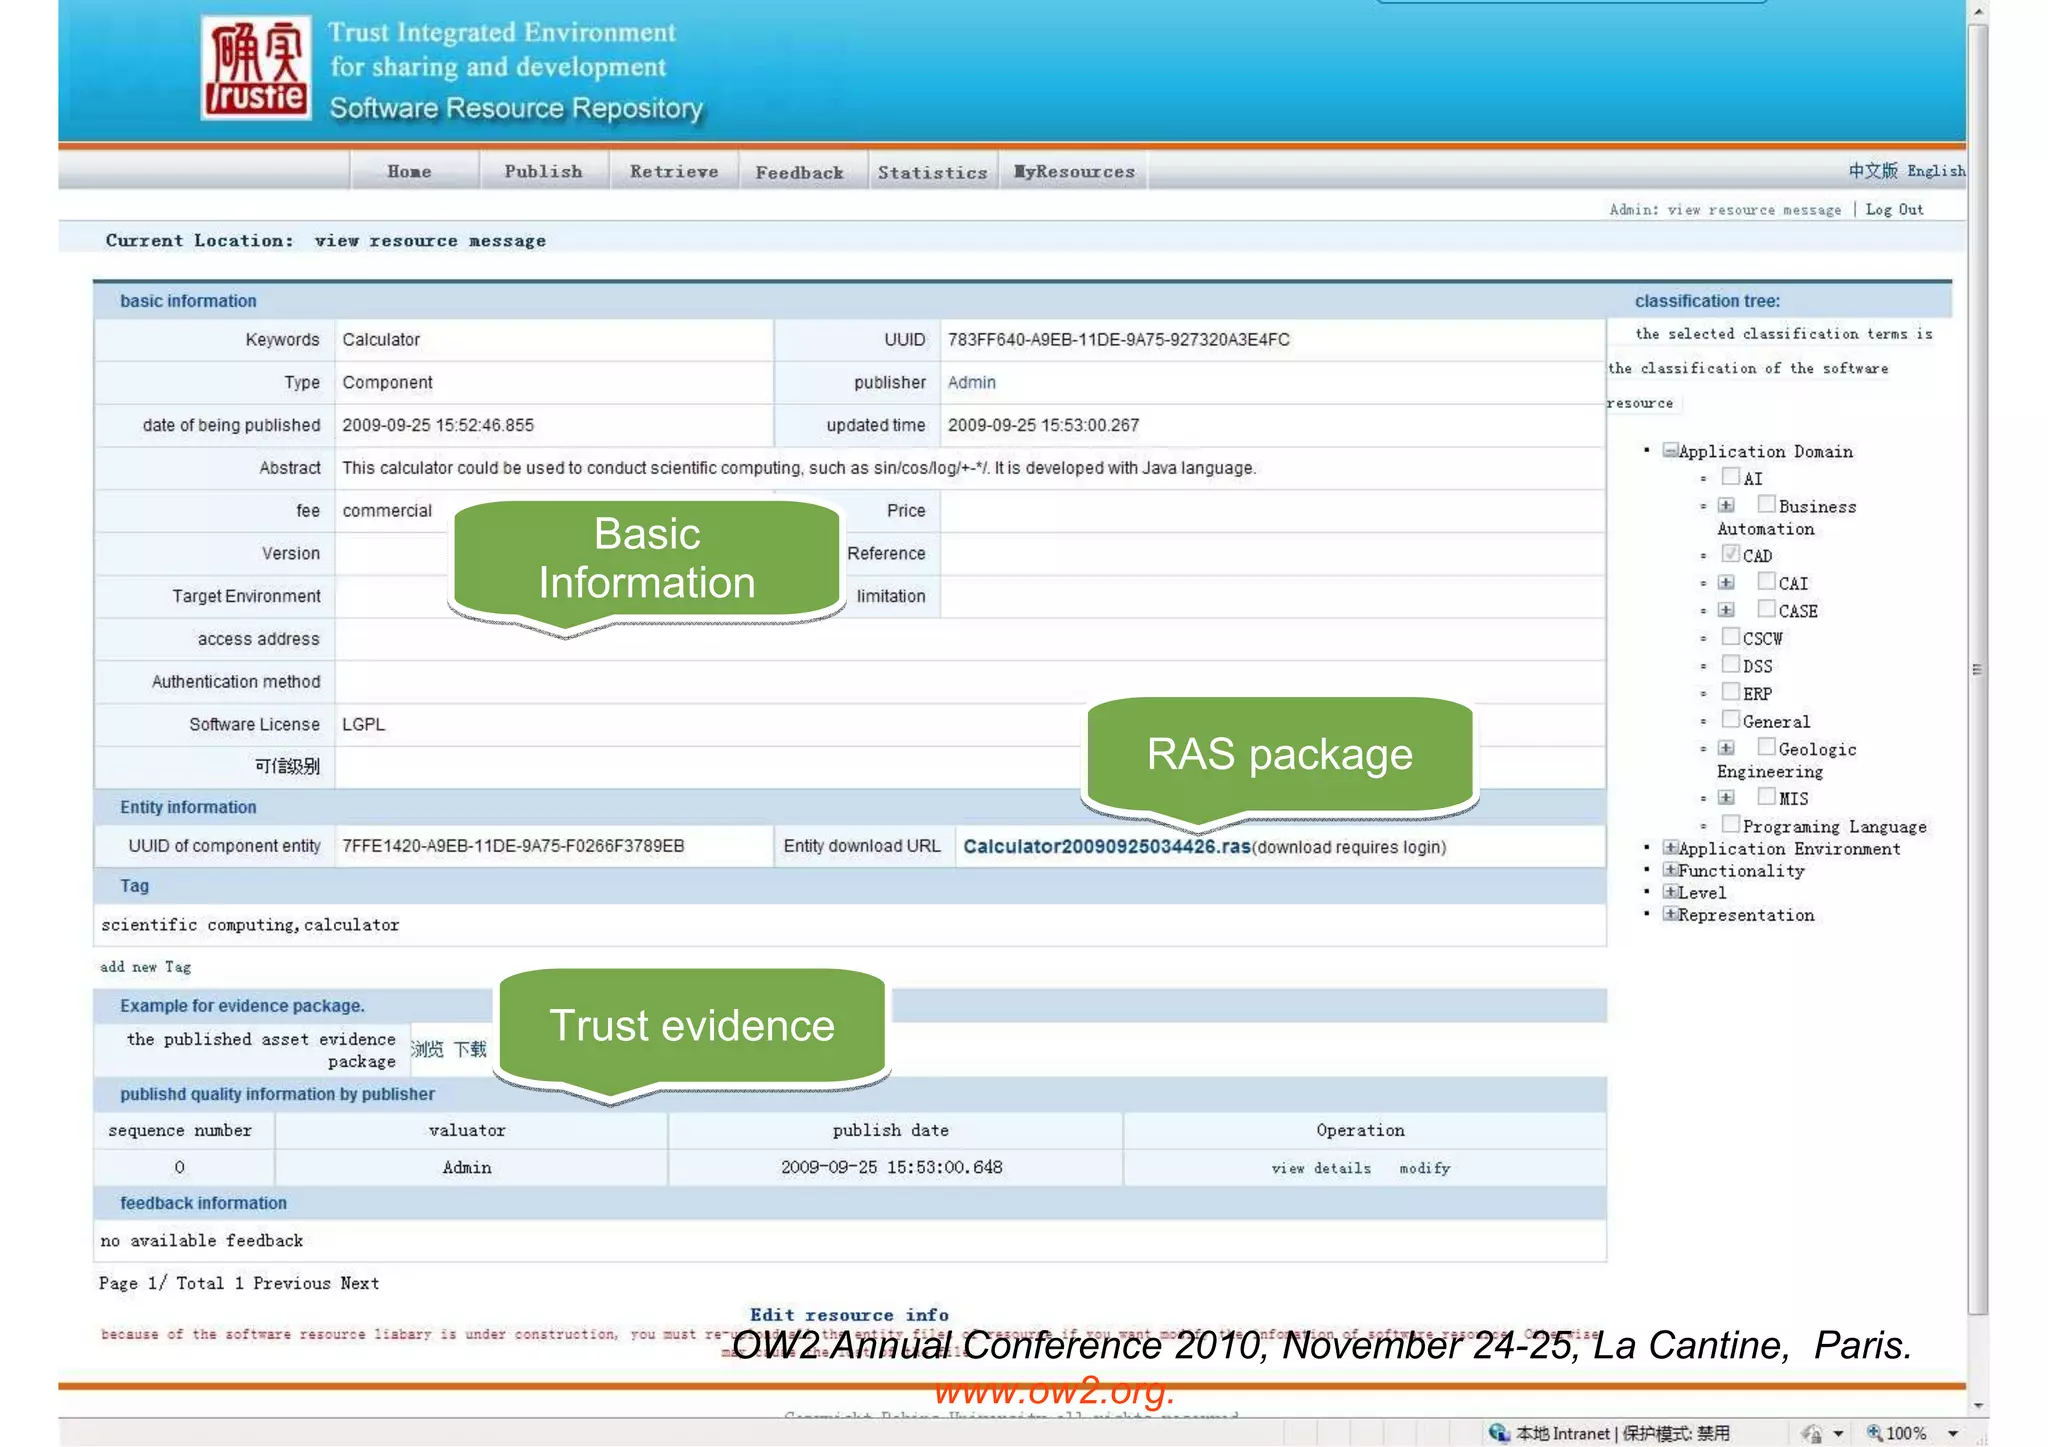Click the Calculator keywords value

tap(381, 339)
